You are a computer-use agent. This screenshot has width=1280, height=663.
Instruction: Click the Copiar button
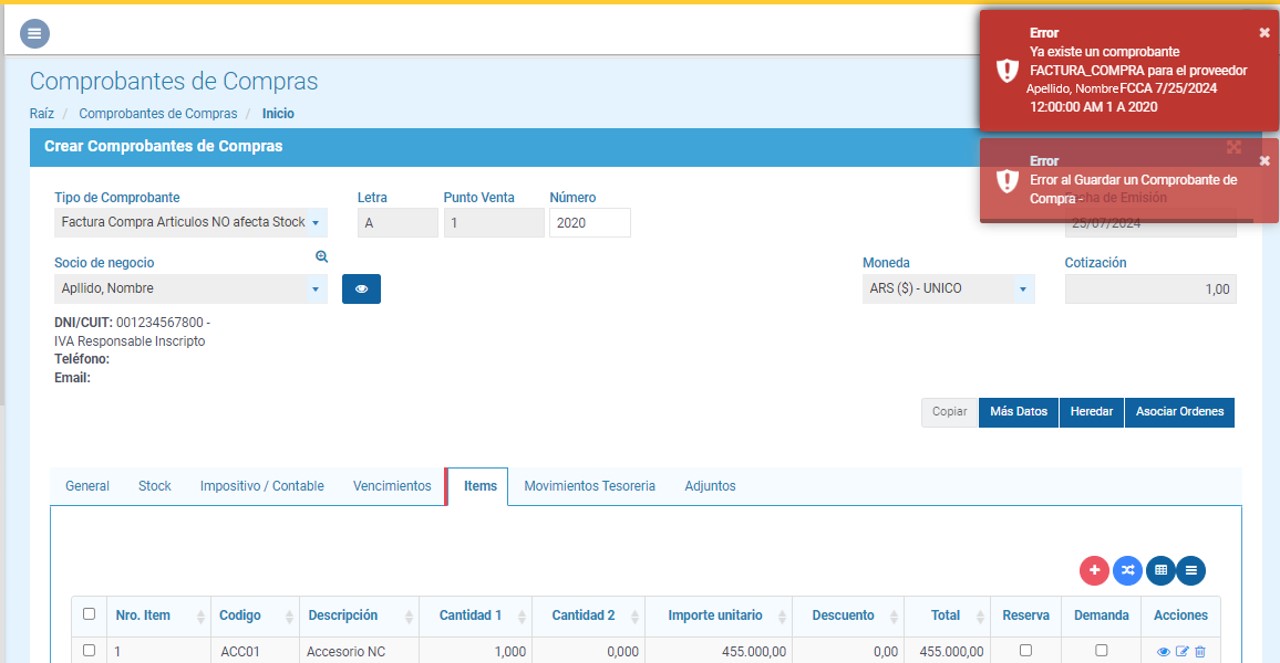point(950,412)
